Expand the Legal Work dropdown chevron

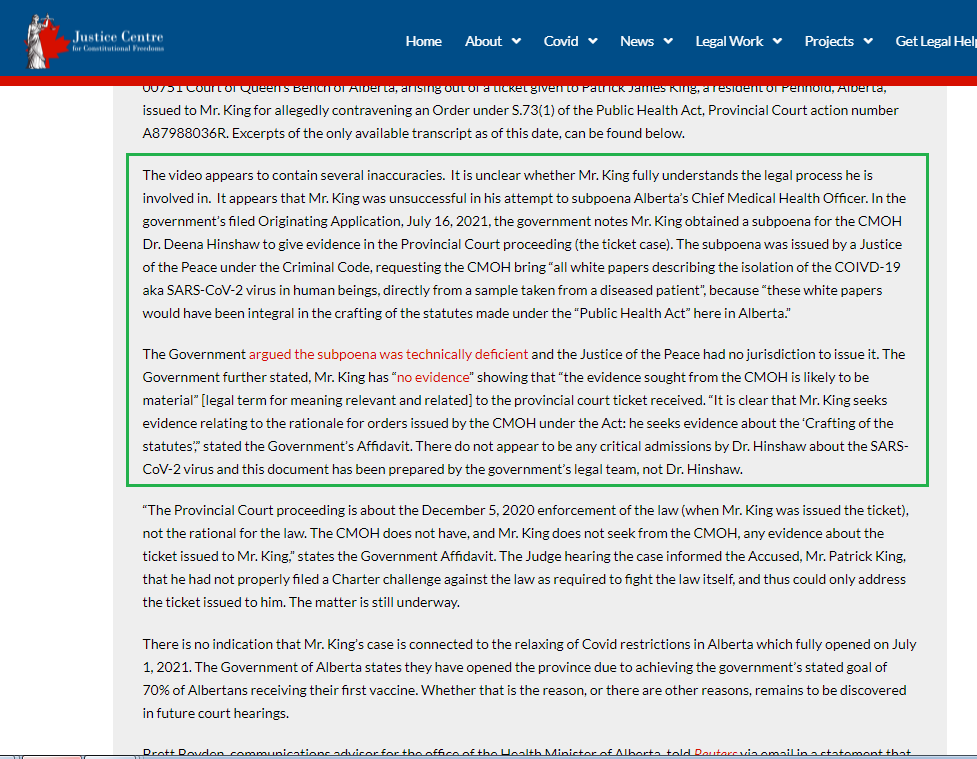[777, 41]
